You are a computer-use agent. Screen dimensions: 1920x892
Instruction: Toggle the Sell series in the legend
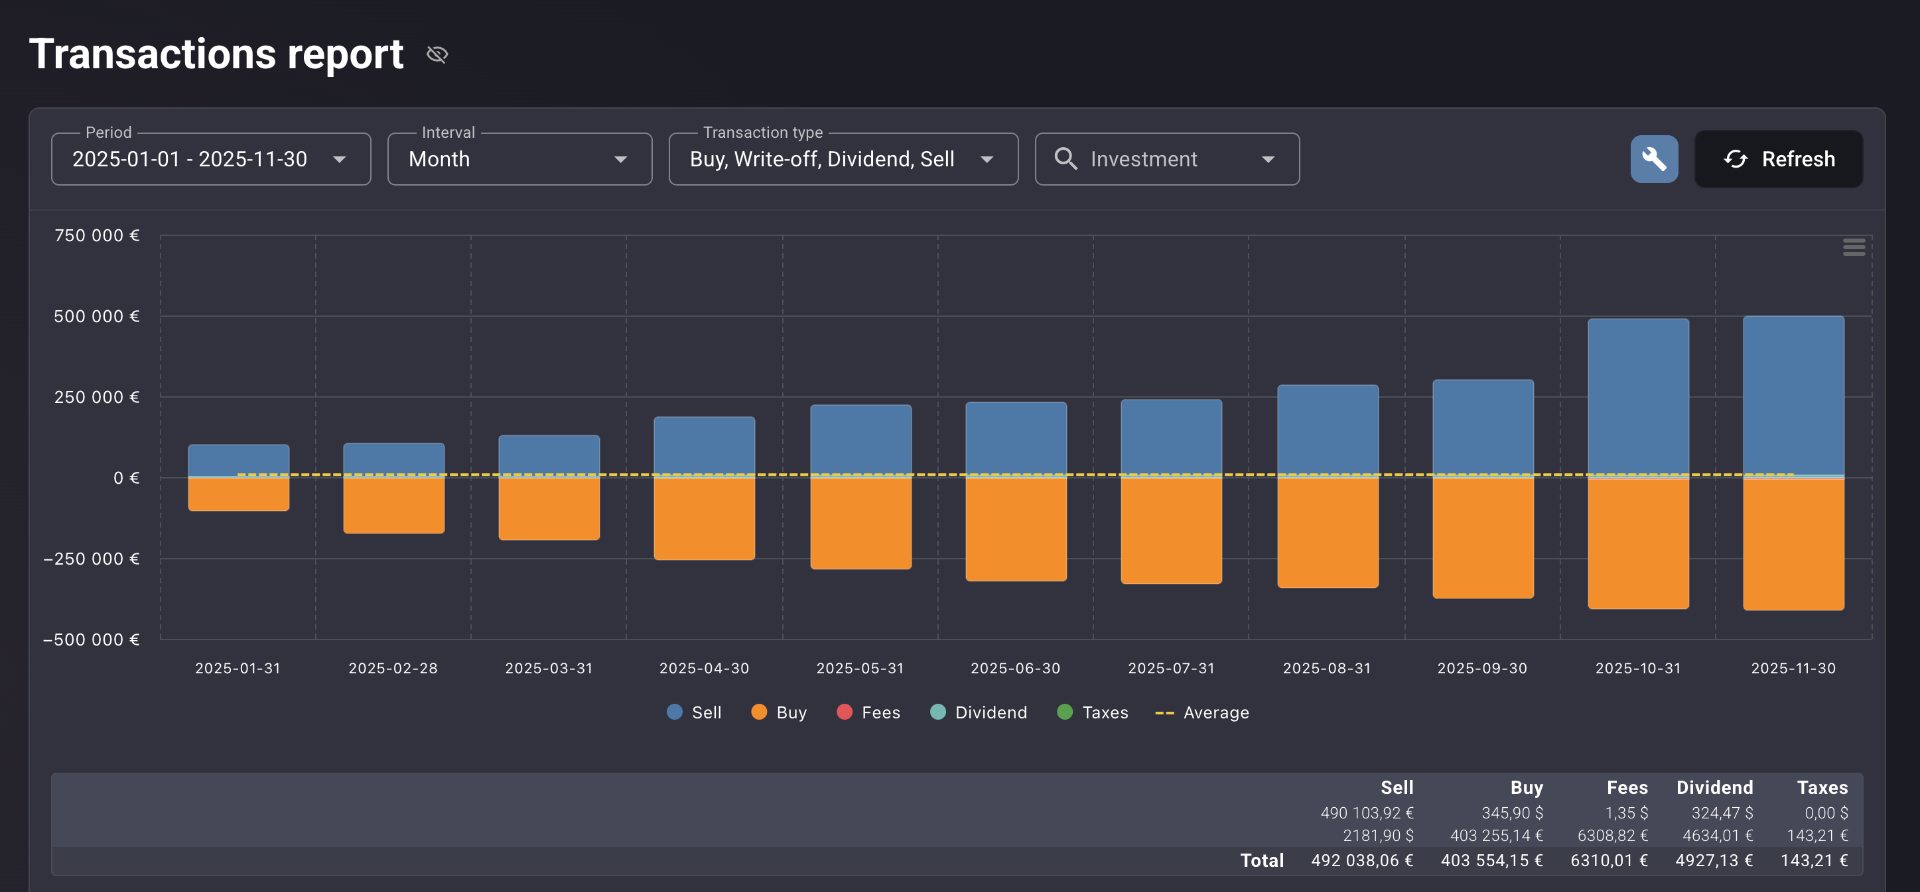coord(694,712)
